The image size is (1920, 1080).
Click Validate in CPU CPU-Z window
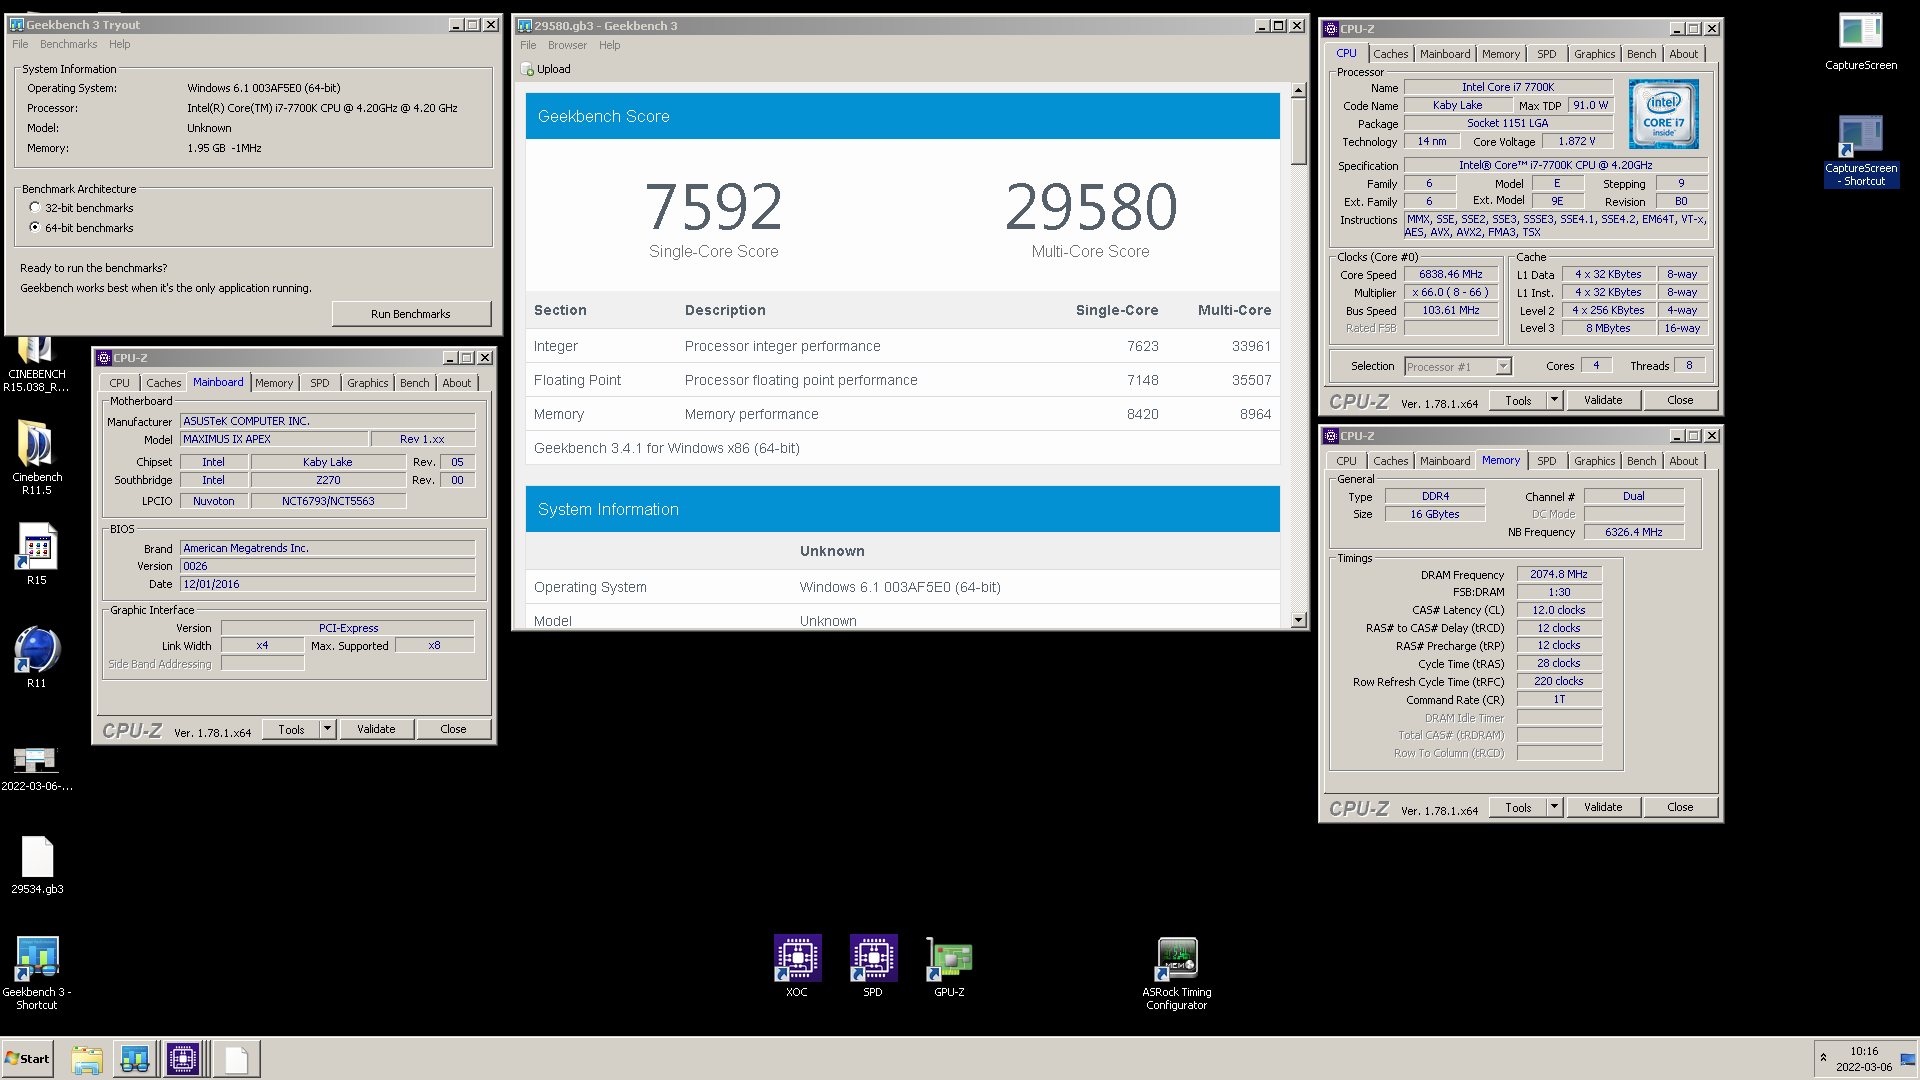1603,400
